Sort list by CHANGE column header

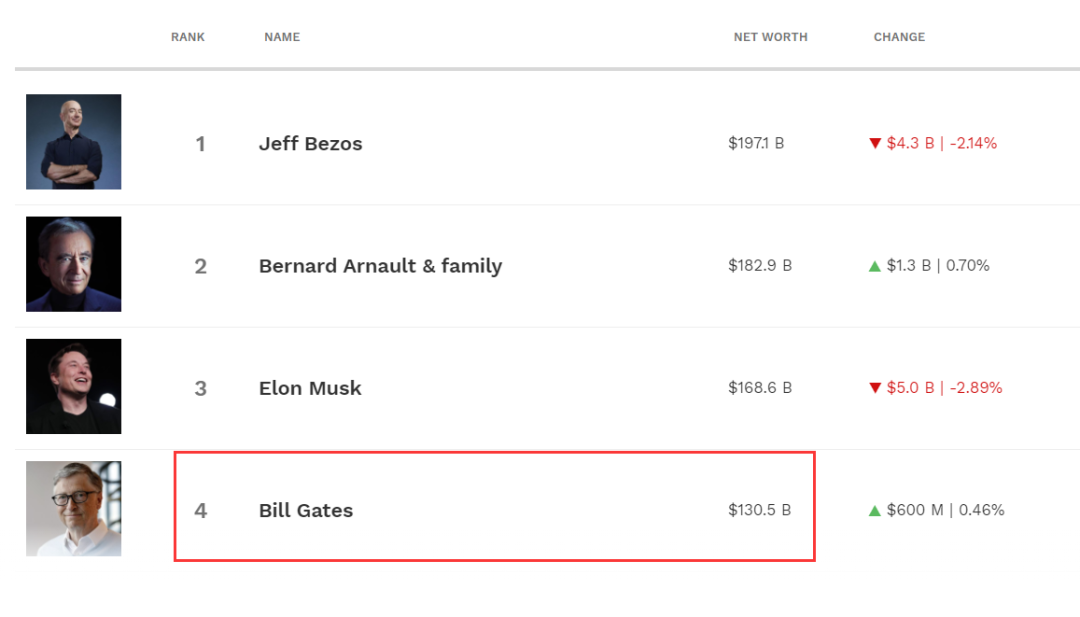click(899, 37)
